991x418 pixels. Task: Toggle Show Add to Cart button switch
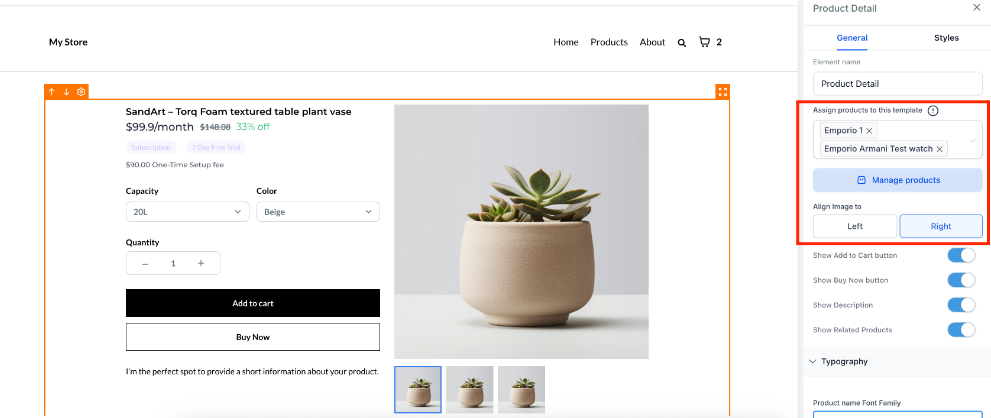click(x=961, y=255)
